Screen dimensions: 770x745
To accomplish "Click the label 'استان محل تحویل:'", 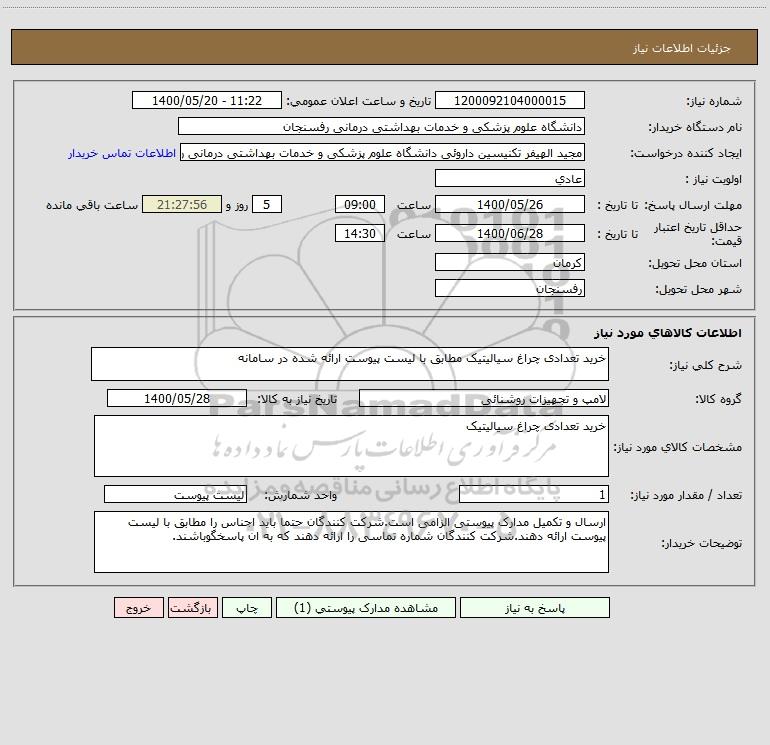I will pos(695,263).
